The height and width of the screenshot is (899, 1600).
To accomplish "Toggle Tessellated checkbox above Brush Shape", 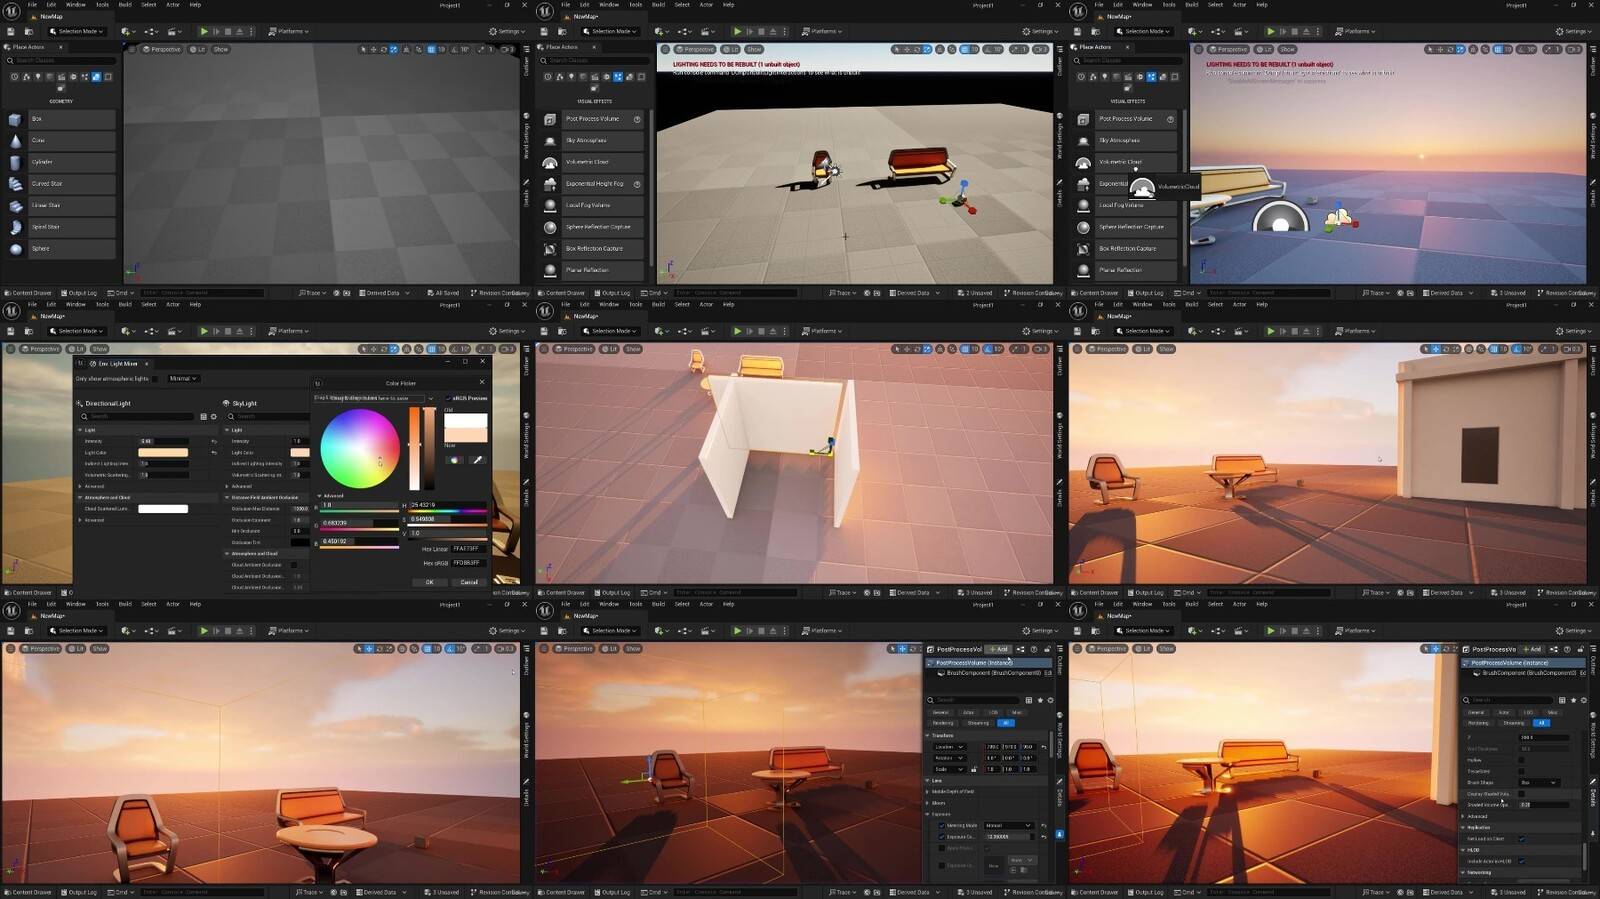I will coord(1522,771).
